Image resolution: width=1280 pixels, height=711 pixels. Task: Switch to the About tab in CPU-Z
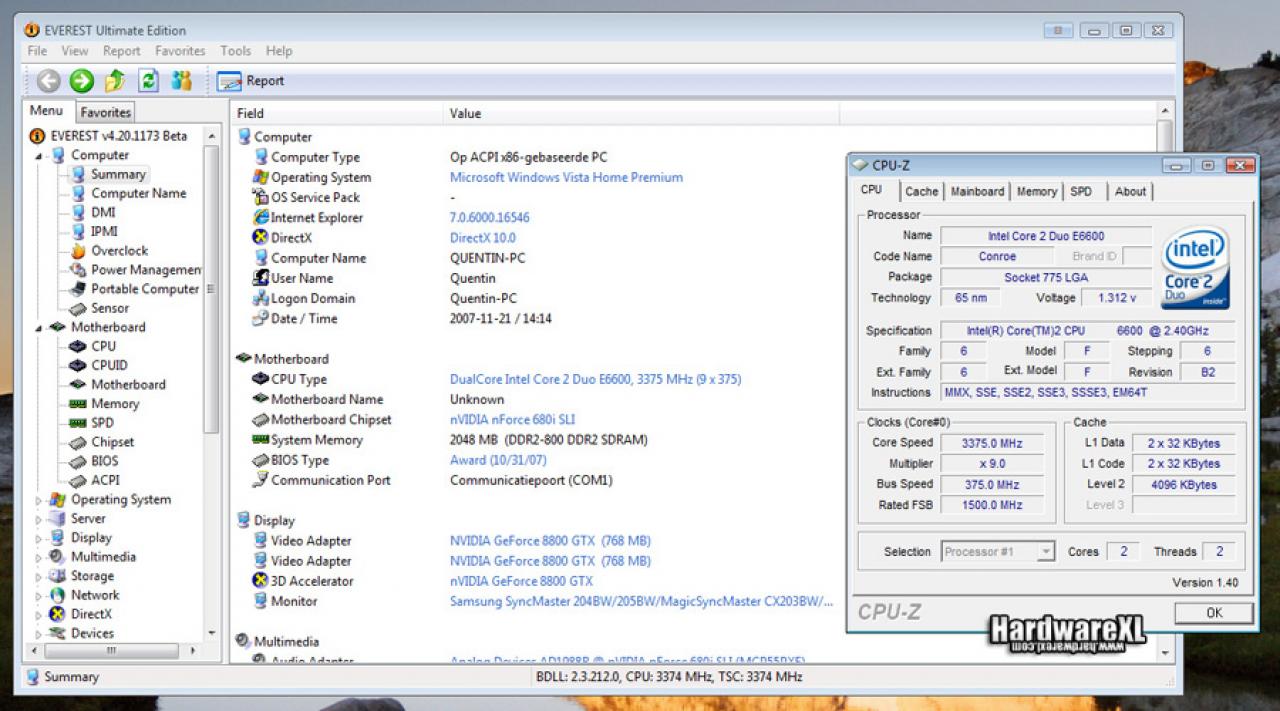[1130, 191]
